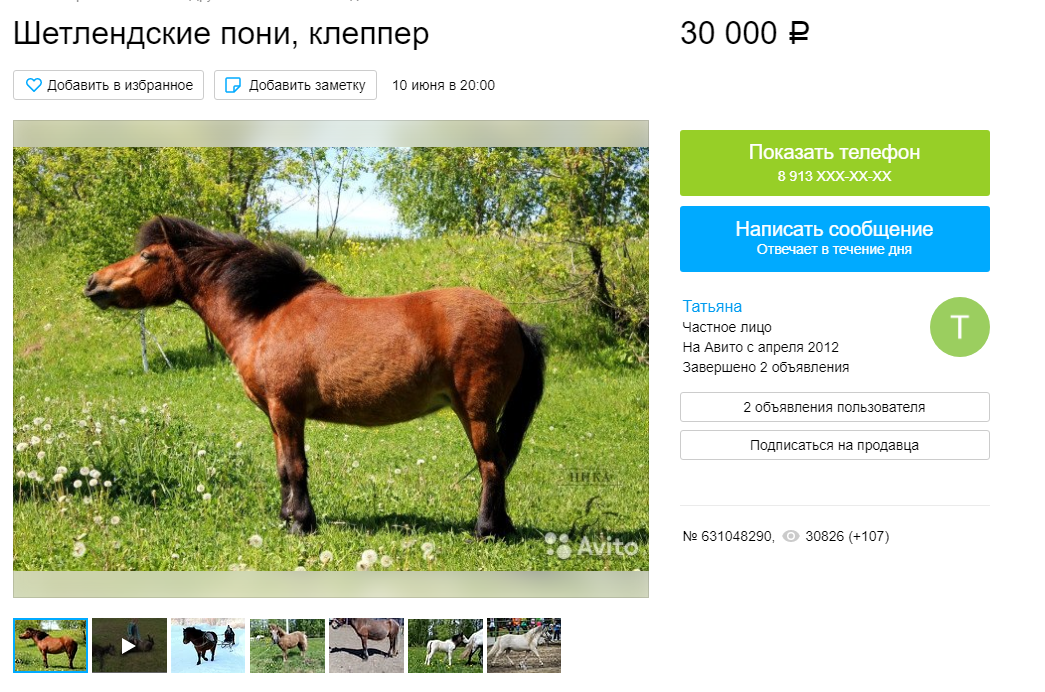Click Подписаться на продавца button
Viewport: 1045px width, 692px height.
[834, 445]
